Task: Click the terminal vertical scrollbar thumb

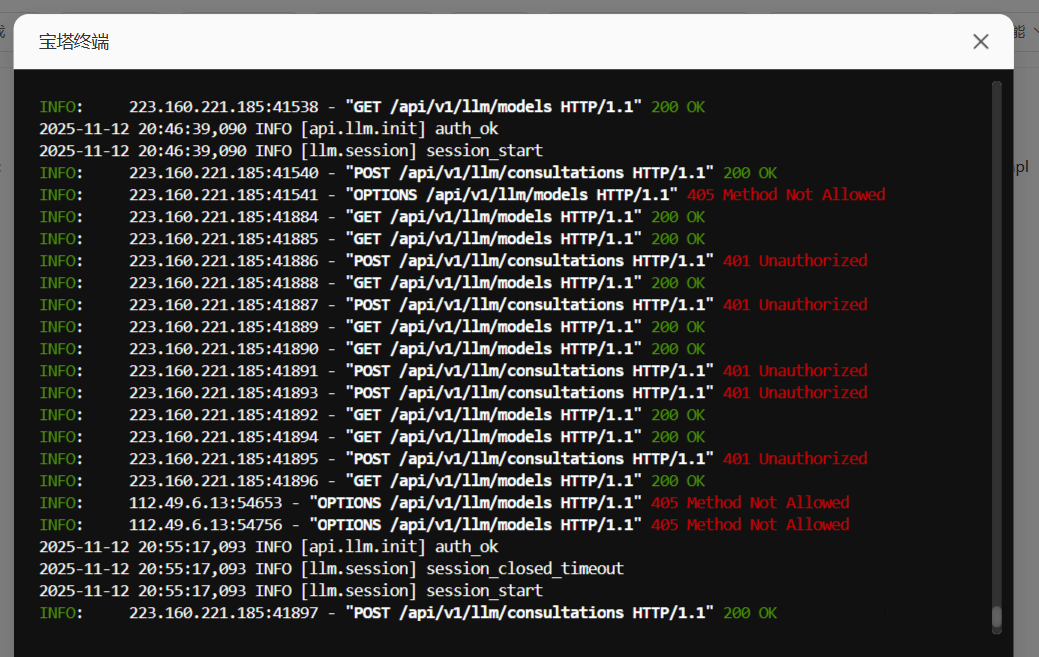Action: (996, 617)
